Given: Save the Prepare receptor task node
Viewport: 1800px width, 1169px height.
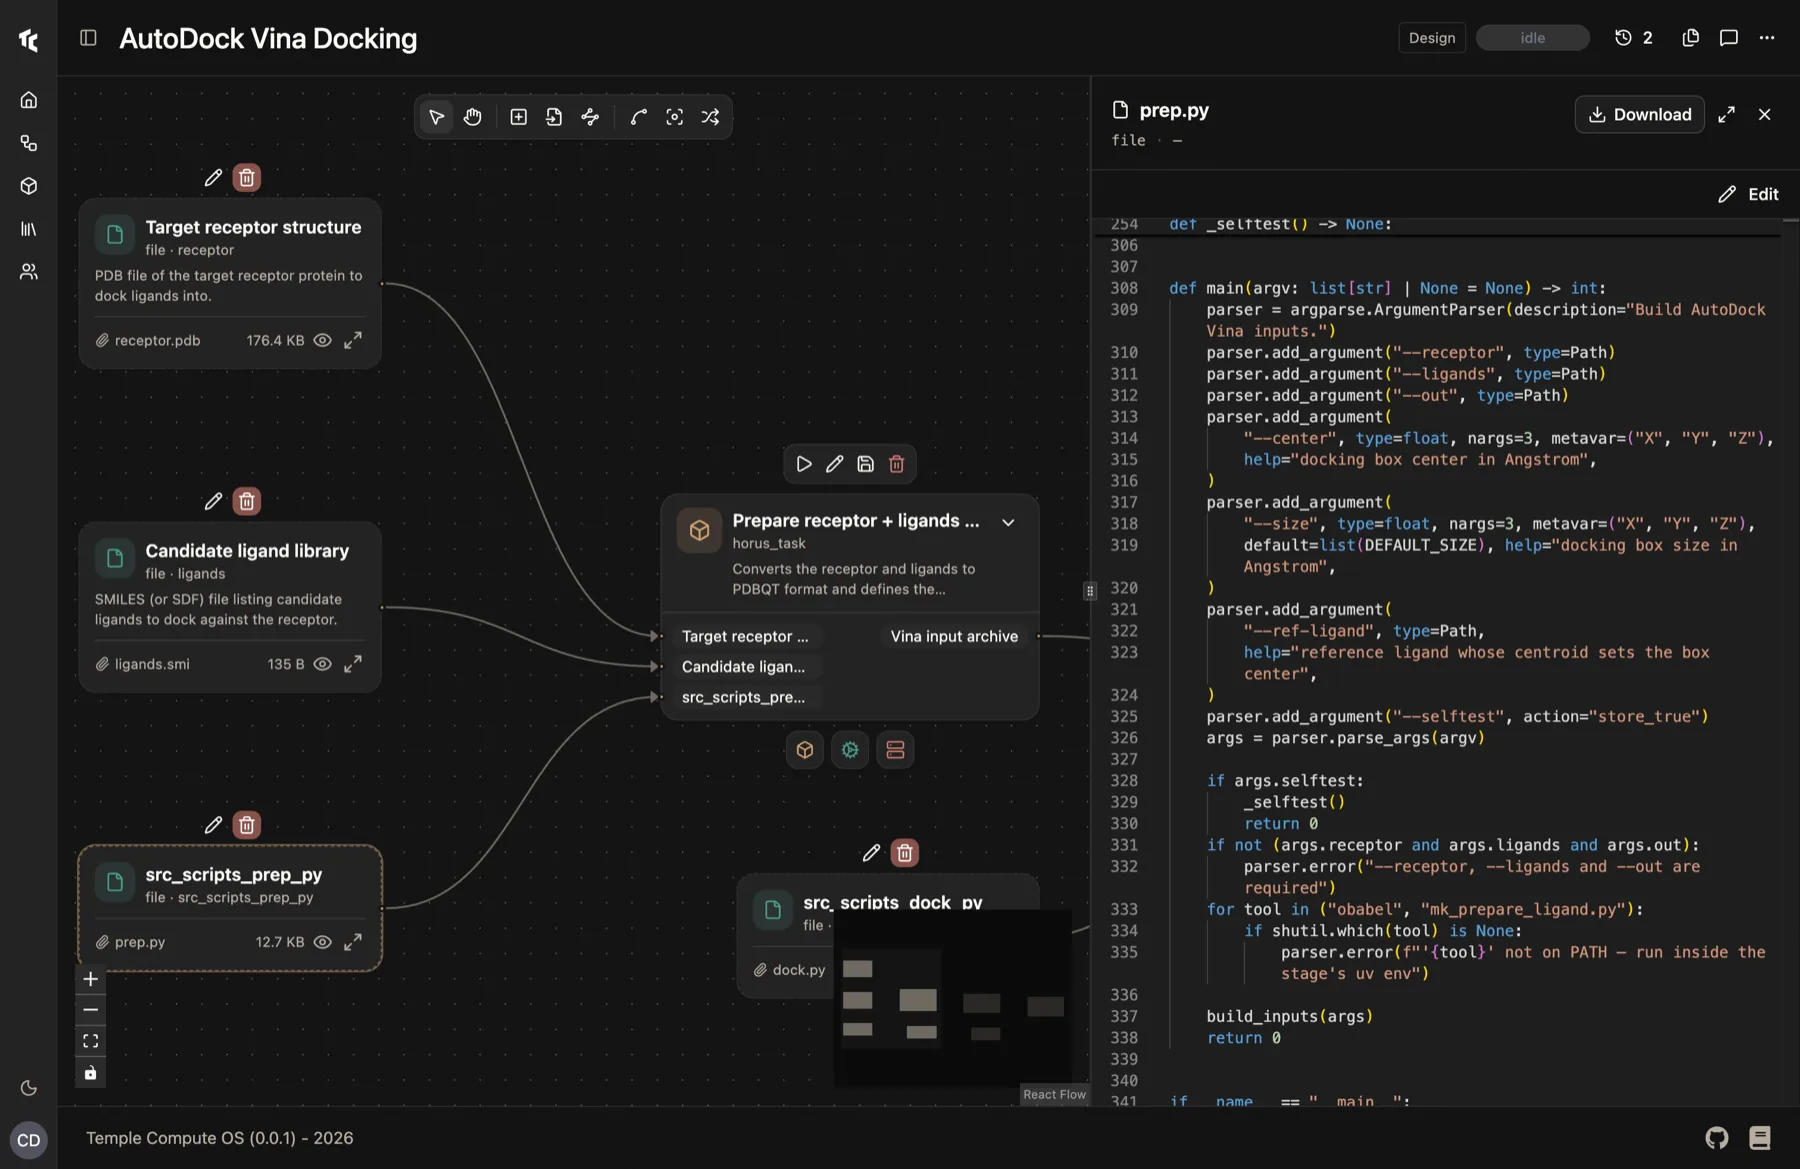Looking at the screenshot, I should (866, 464).
